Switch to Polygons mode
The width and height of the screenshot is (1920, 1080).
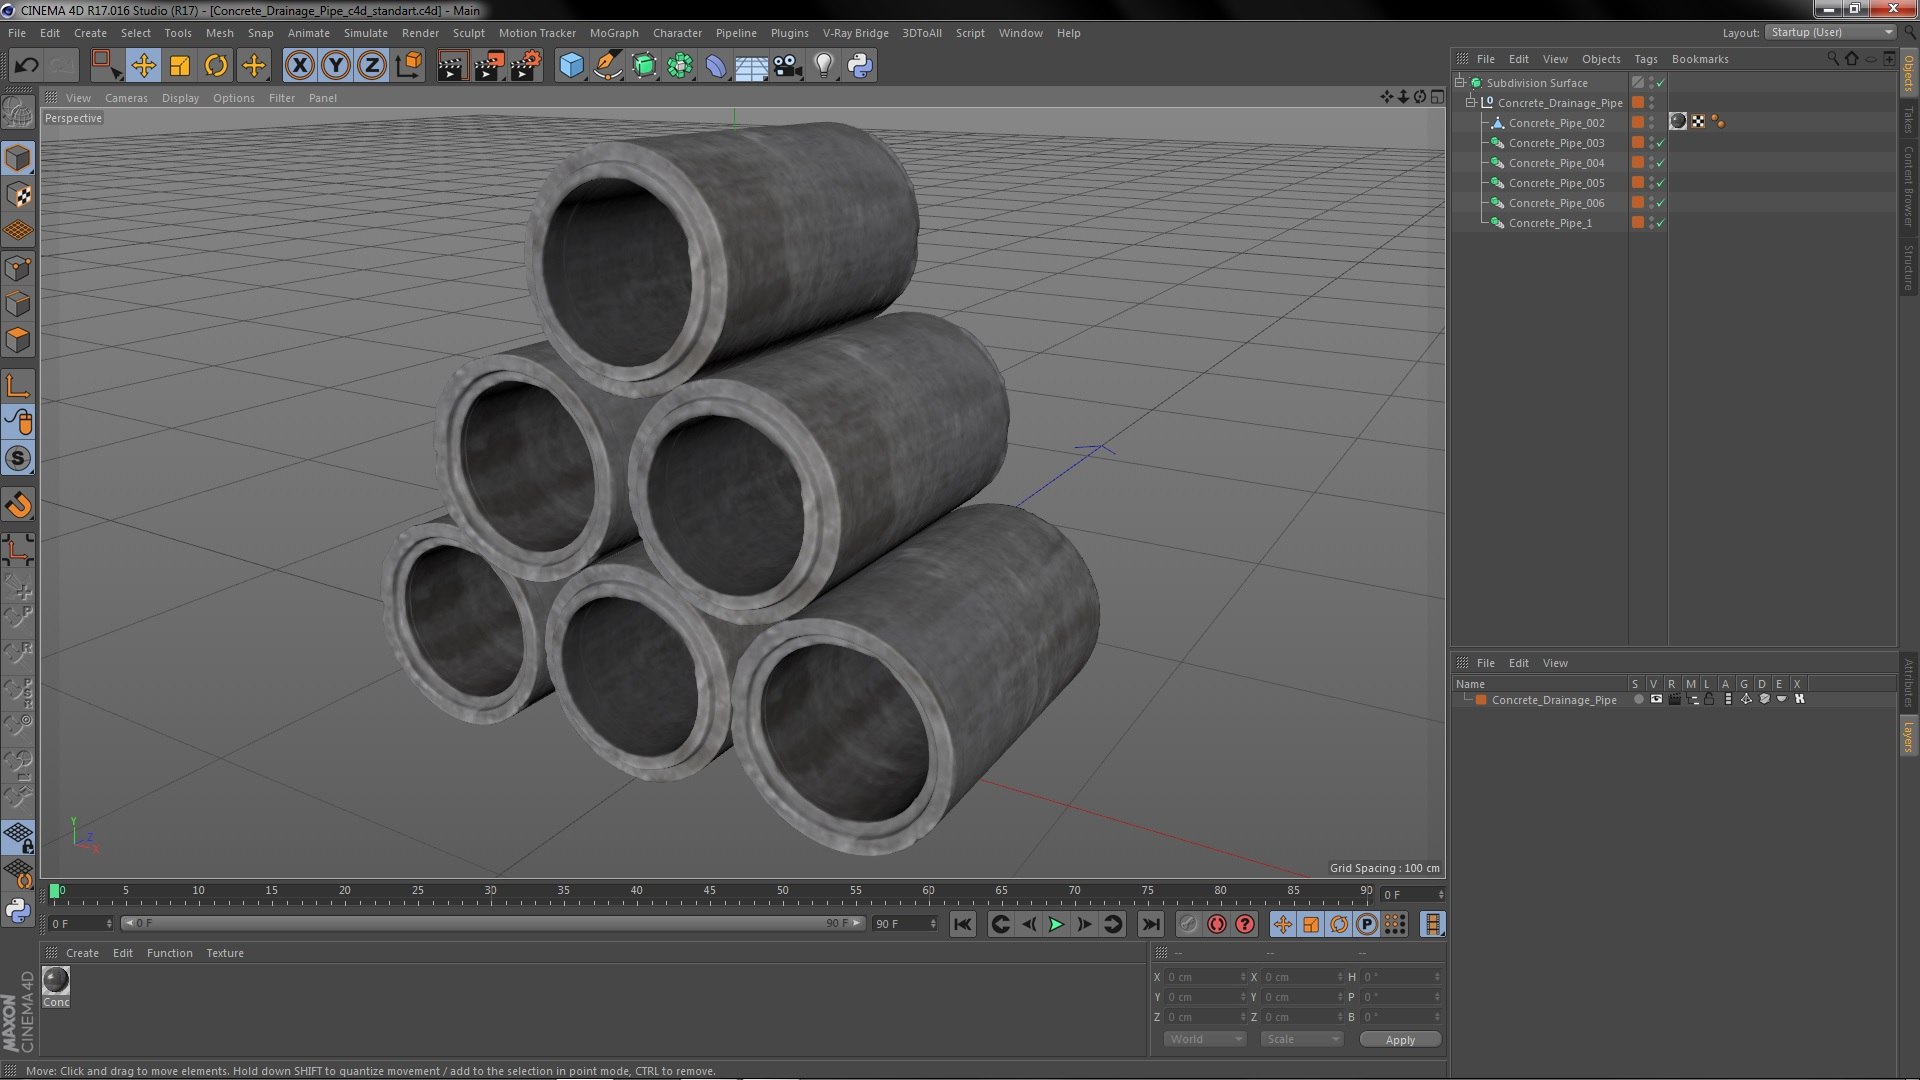(x=18, y=340)
